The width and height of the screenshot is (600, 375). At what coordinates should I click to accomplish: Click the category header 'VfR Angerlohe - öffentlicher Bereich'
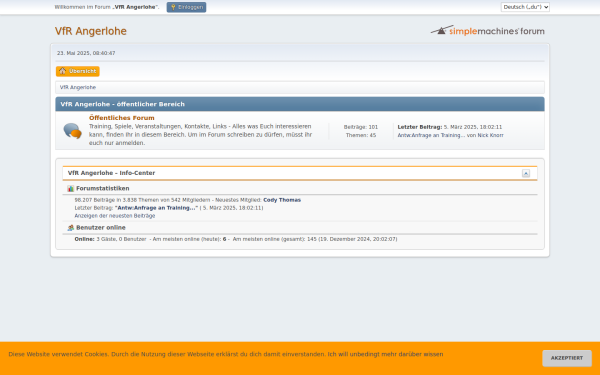tap(122, 104)
